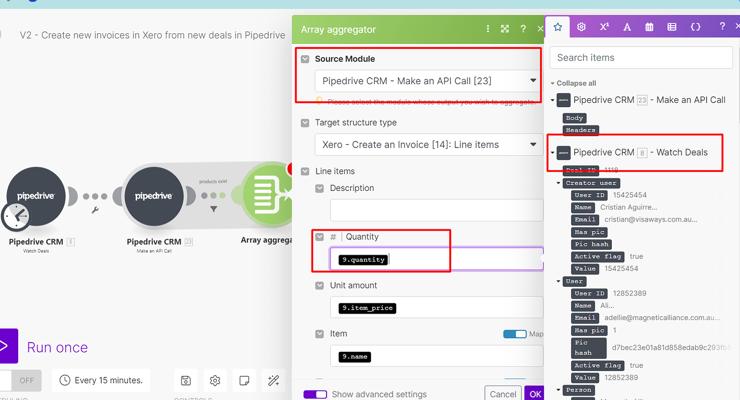
Task: Click the Description input field
Action: click(437, 210)
